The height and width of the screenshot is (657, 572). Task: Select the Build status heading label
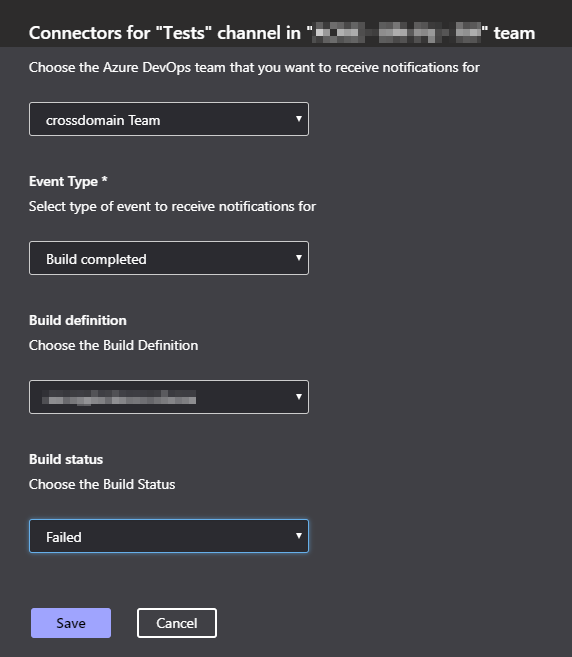pyautogui.click(x=66, y=460)
